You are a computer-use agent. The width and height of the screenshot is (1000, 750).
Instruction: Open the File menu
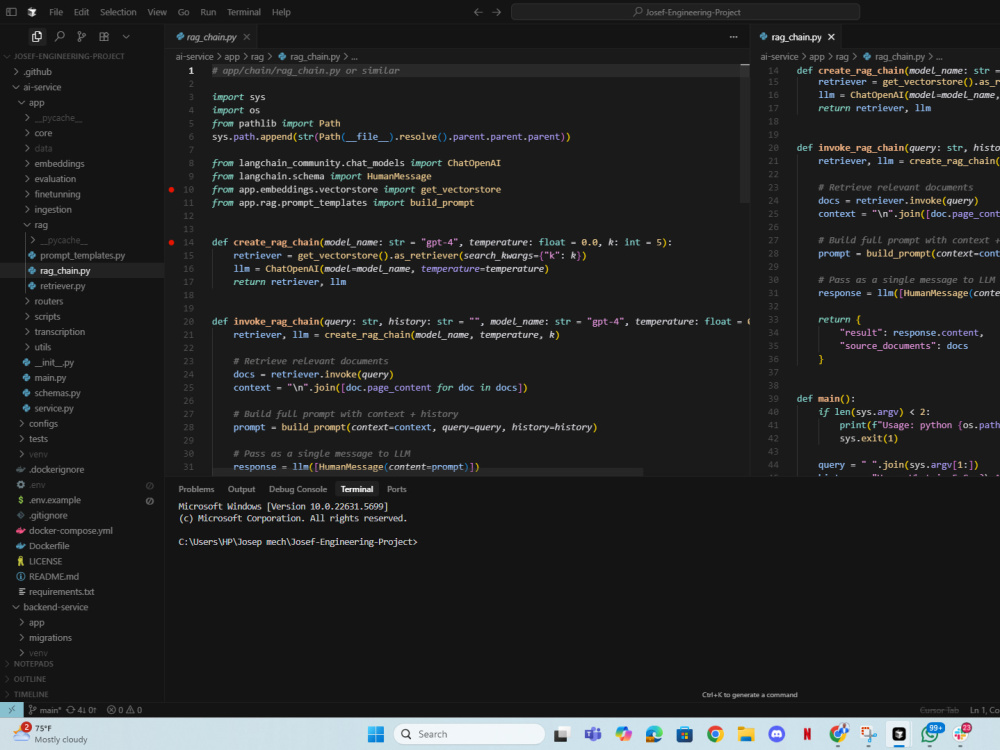pos(56,12)
